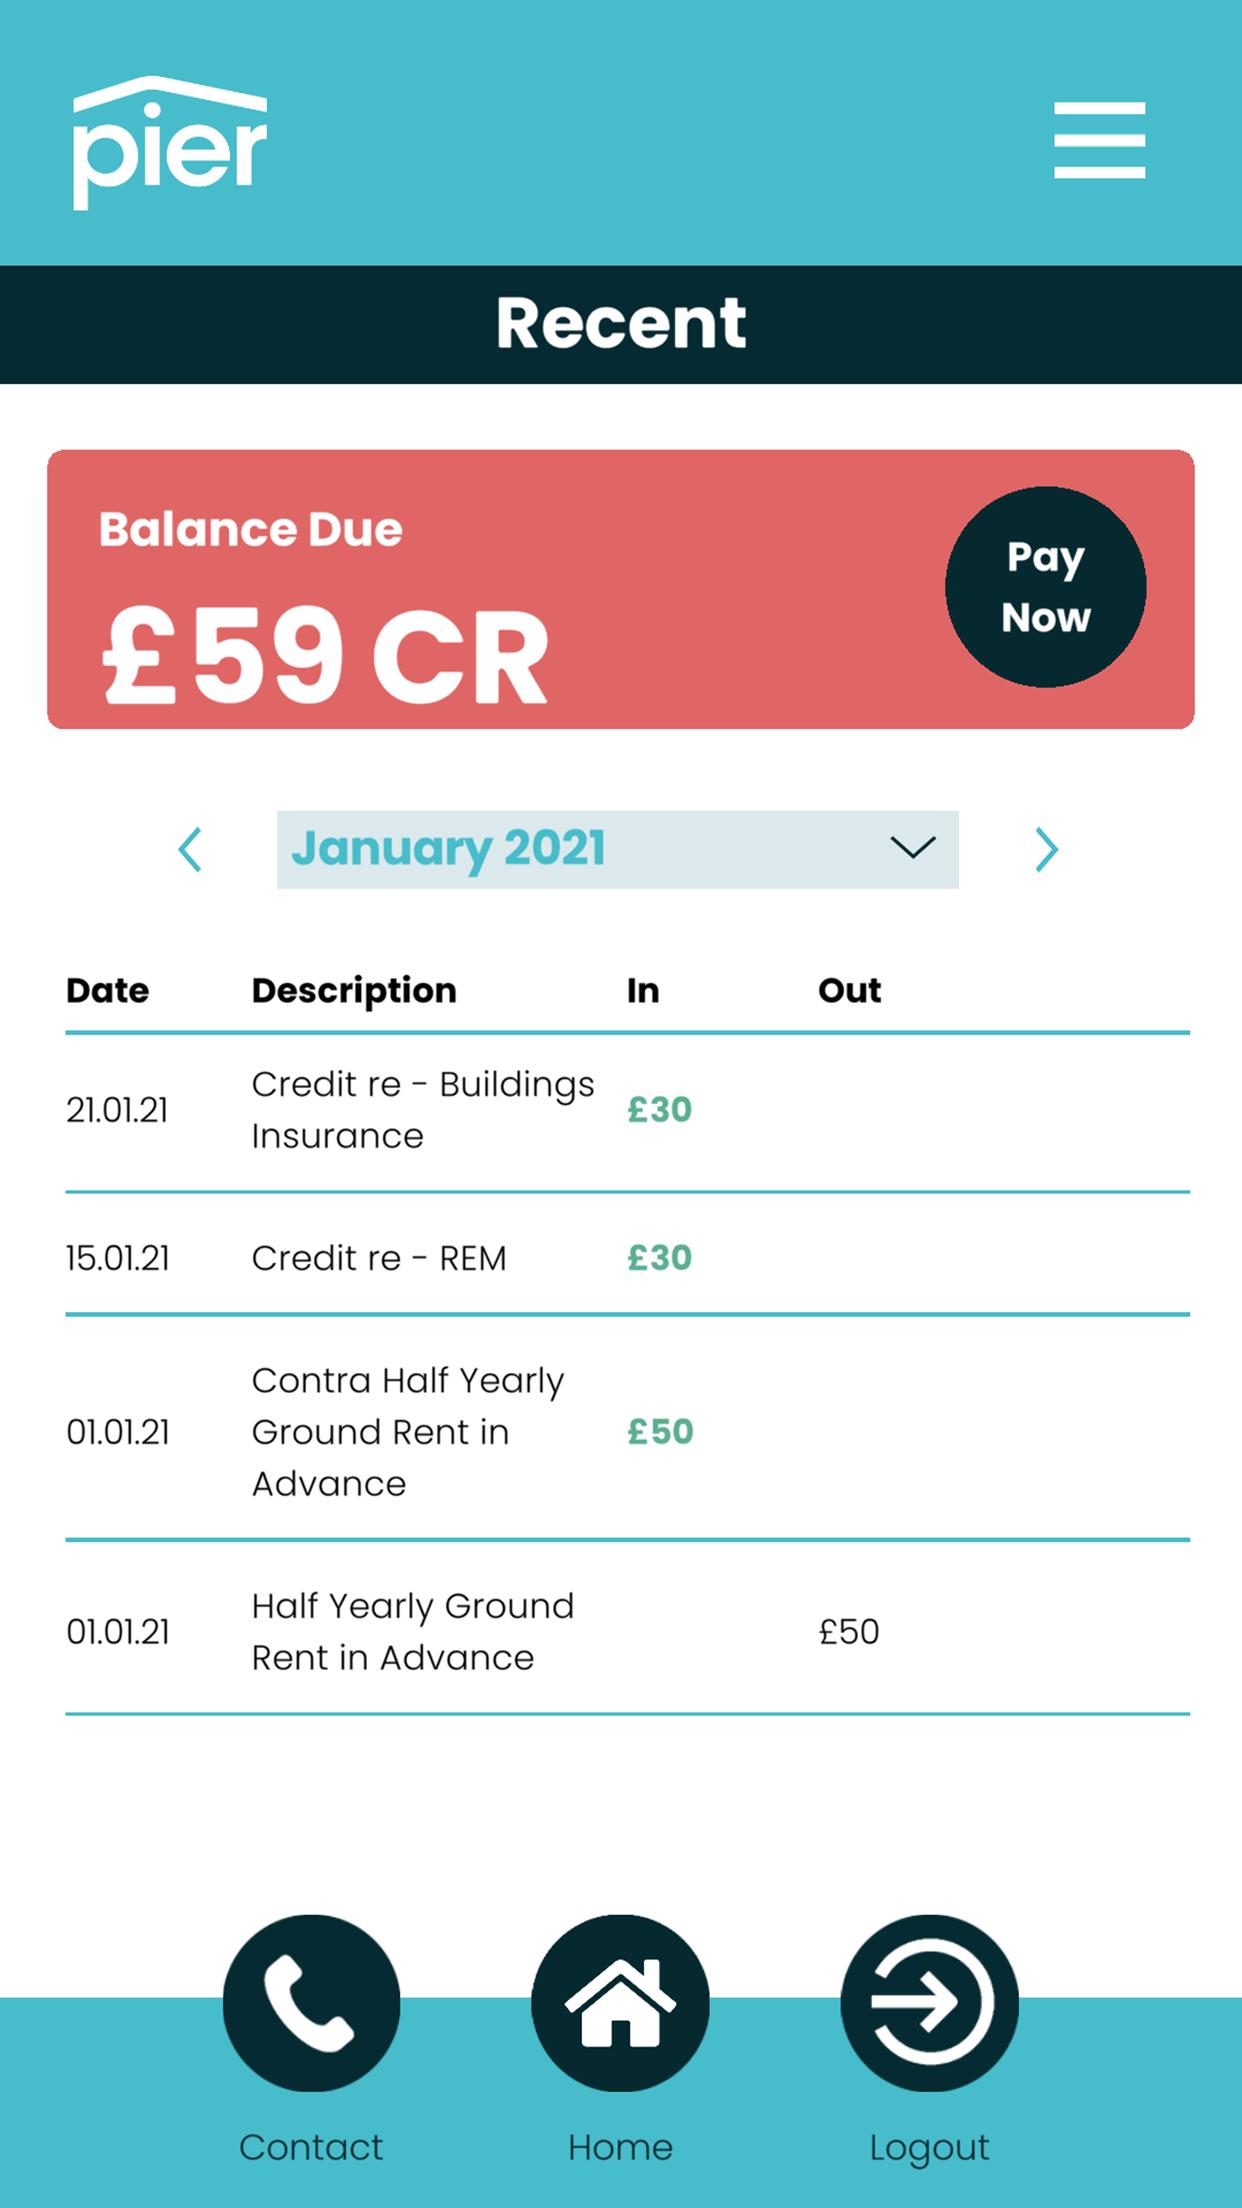
Task: Go to previous month arrow
Action: pos(190,850)
